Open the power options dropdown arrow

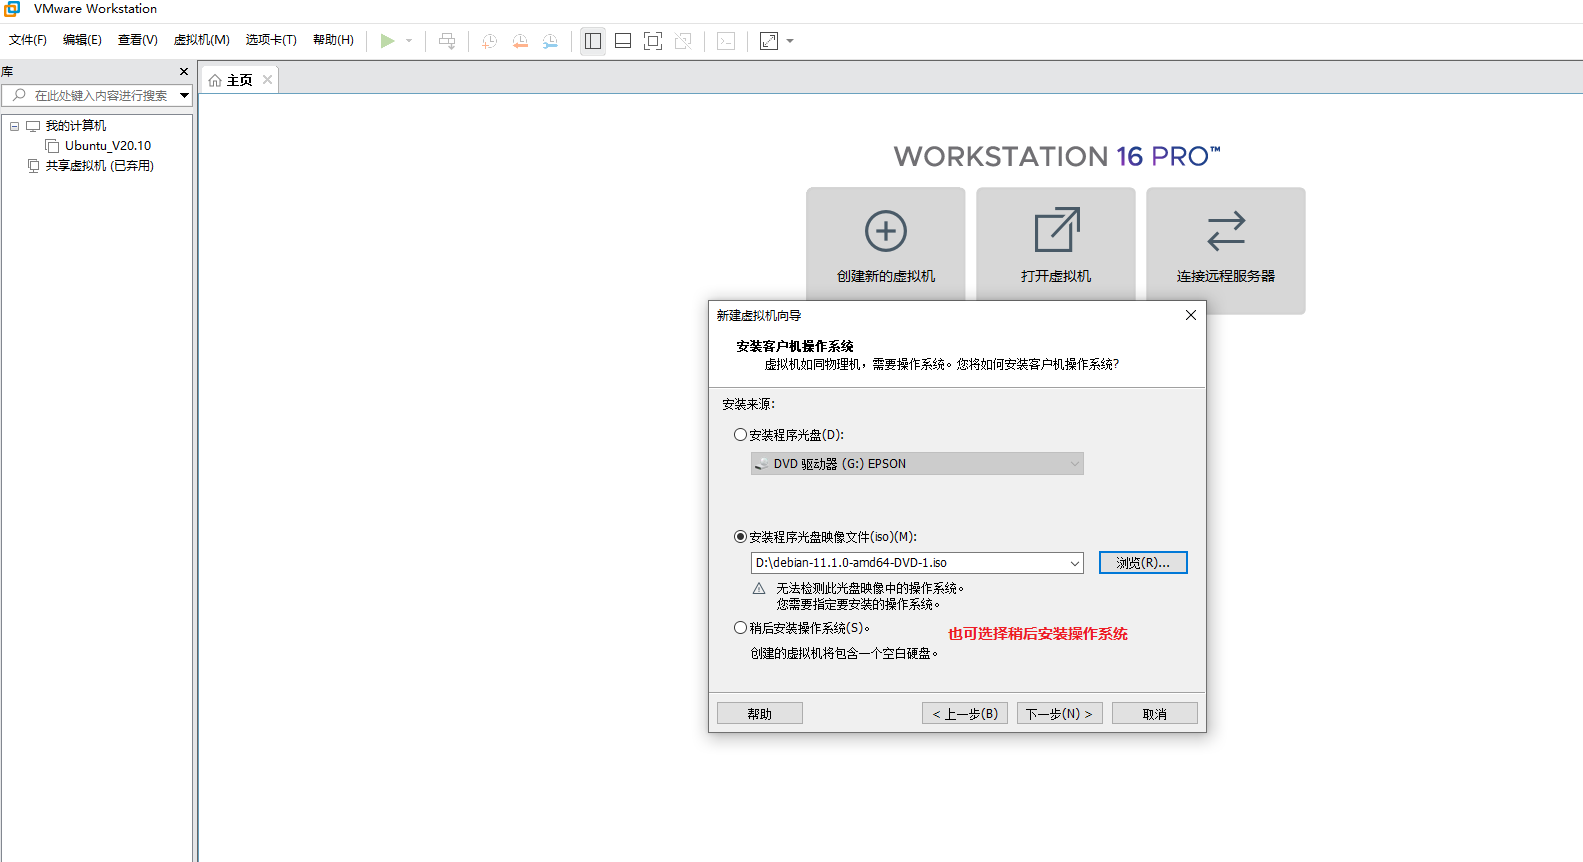point(409,41)
